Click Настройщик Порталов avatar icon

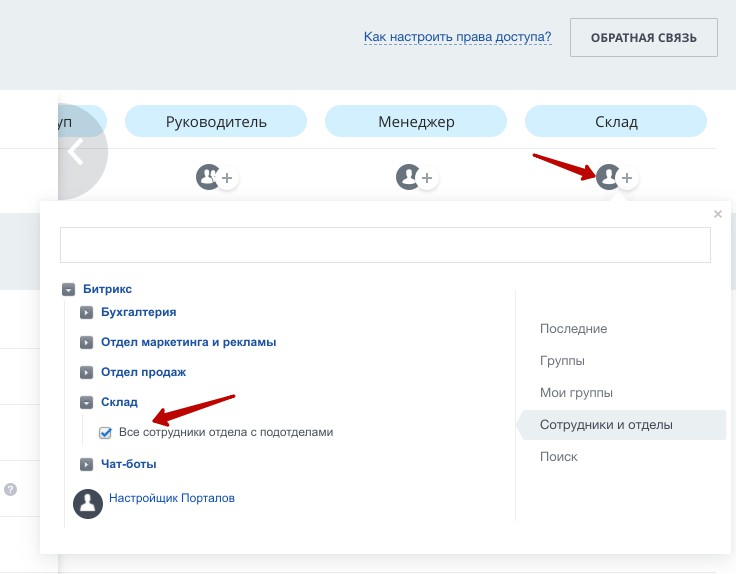[x=88, y=504]
